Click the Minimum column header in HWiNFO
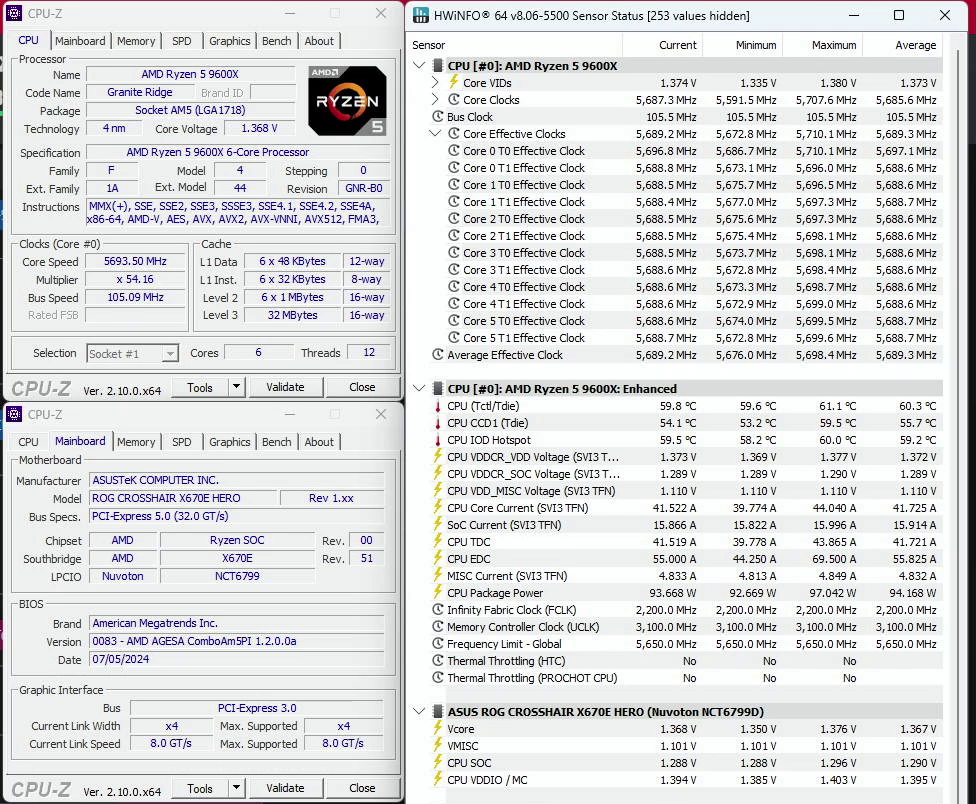The image size is (976, 804). (x=743, y=45)
